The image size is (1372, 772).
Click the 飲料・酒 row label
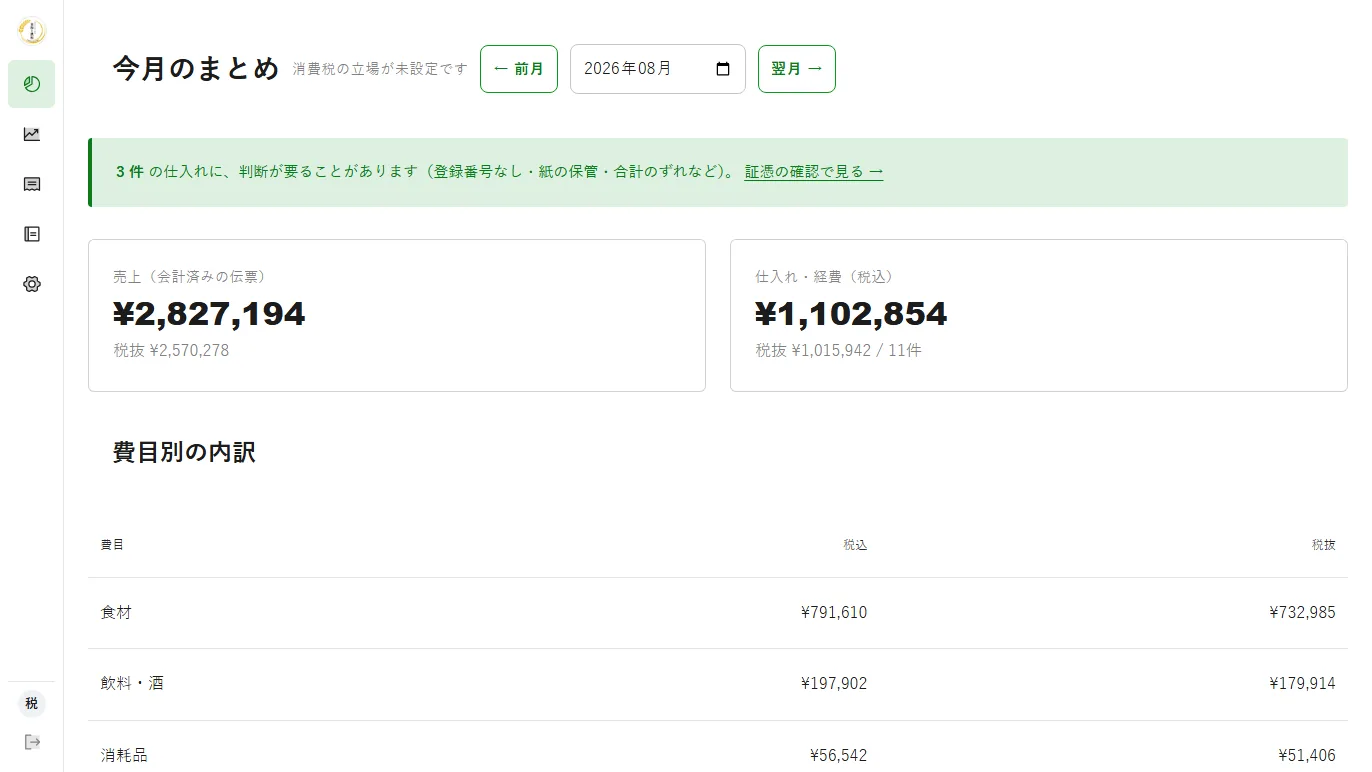(x=132, y=684)
